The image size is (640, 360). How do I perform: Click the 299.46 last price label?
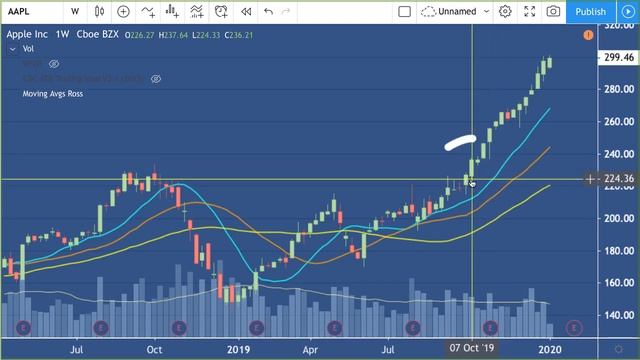[619, 57]
